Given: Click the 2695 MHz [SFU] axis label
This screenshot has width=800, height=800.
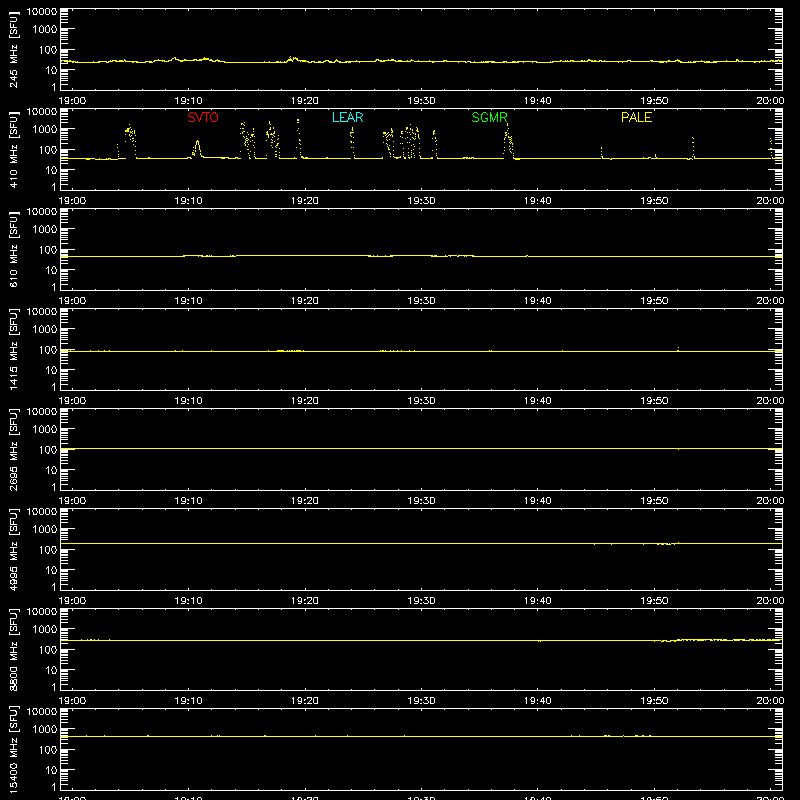Looking at the screenshot, I should pyautogui.click(x=13, y=449).
